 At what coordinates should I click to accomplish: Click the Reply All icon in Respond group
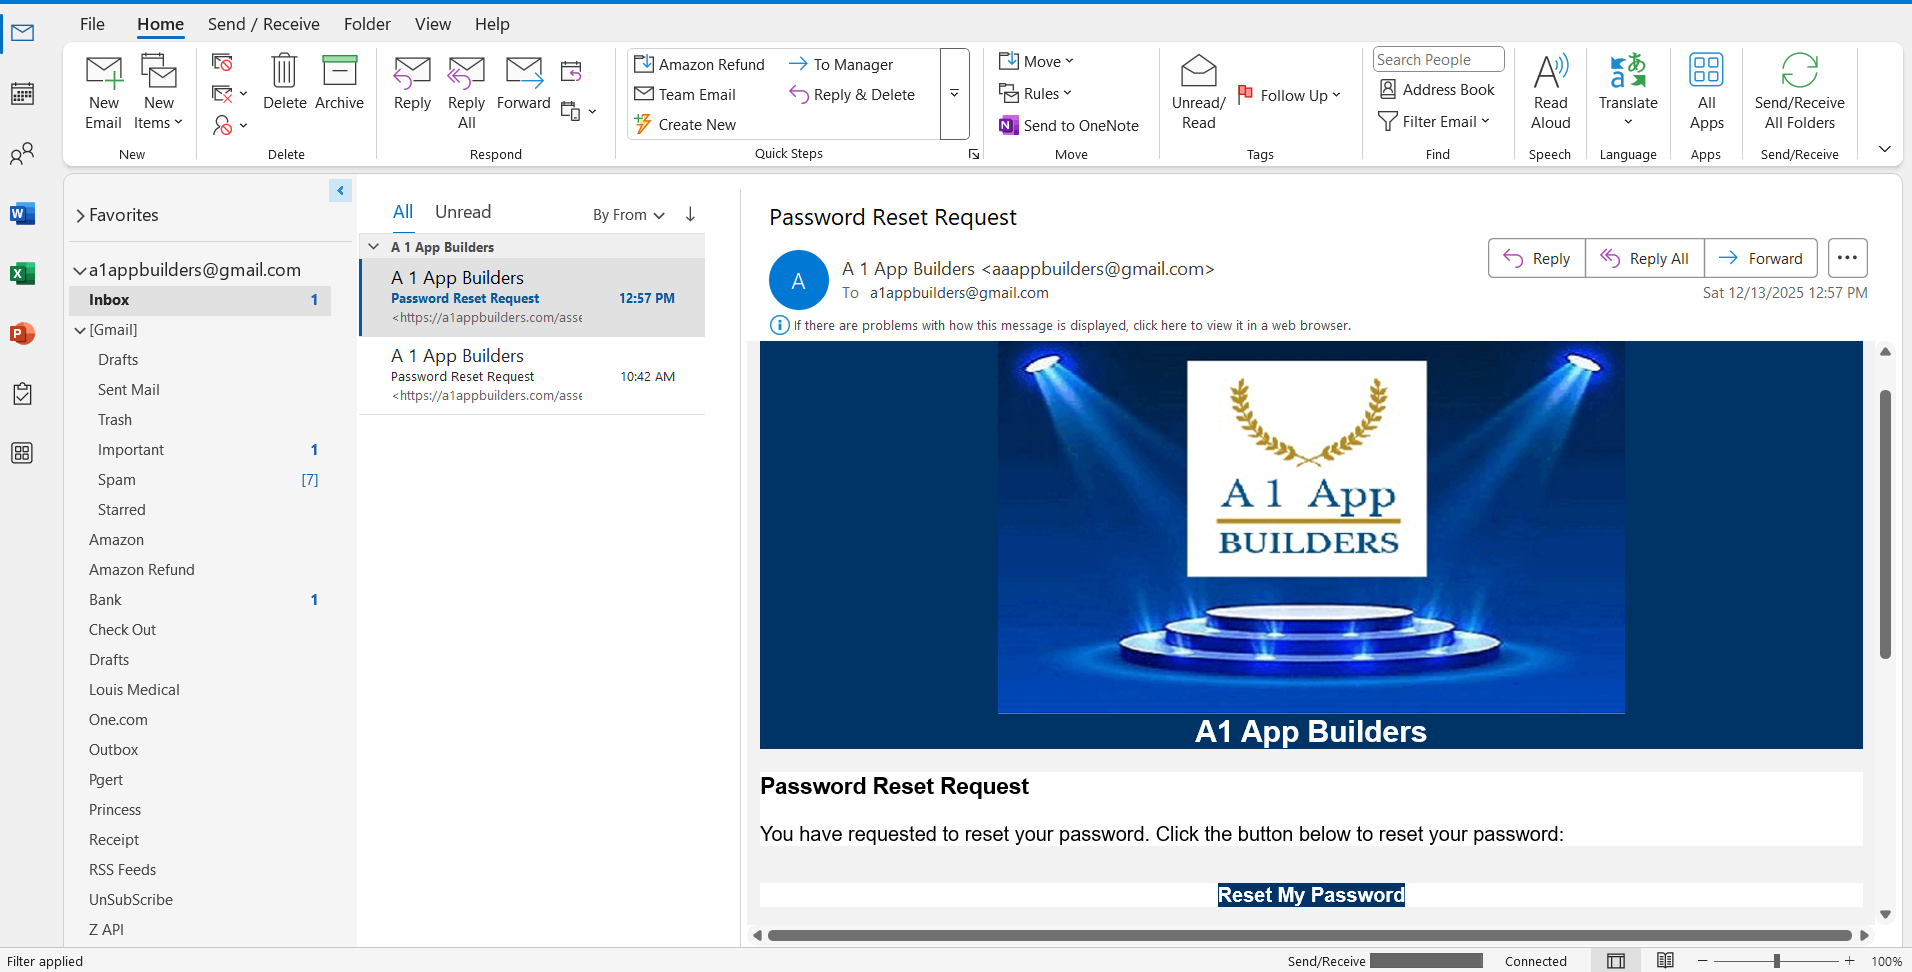(466, 85)
